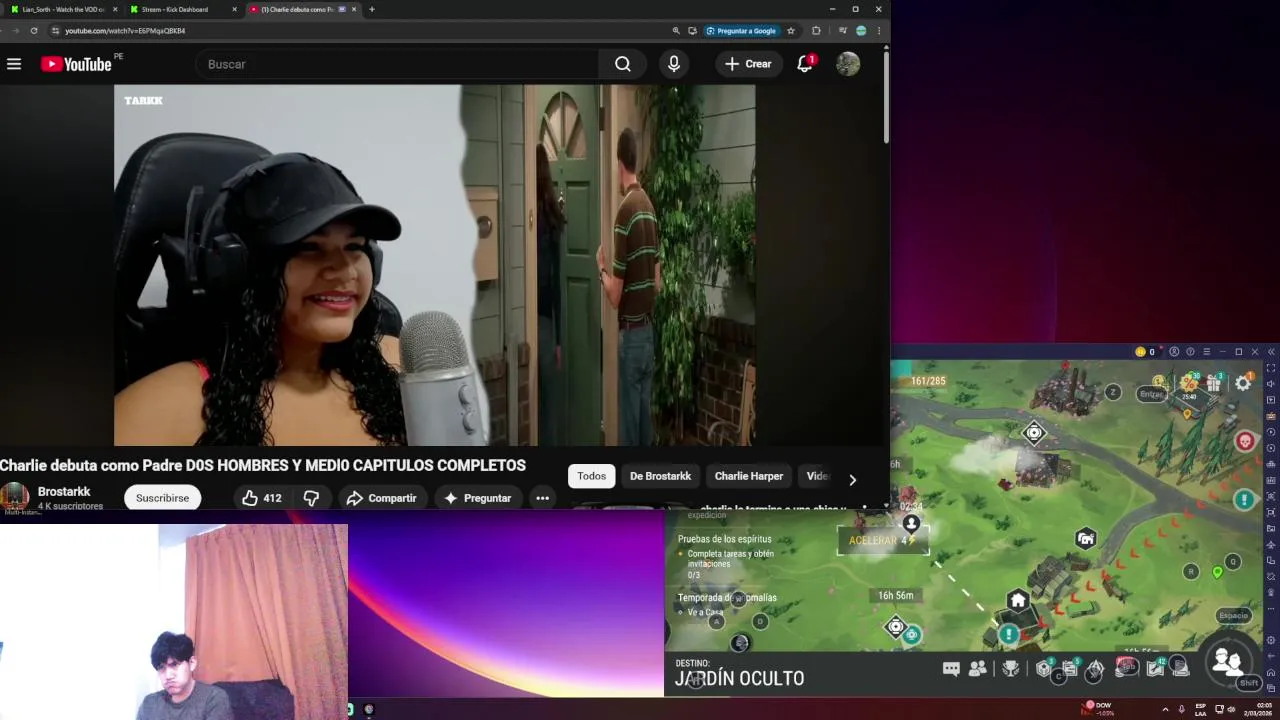Select the Todos filter chip
Image resolution: width=1280 pixels, height=720 pixels.
tap(591, 476)
